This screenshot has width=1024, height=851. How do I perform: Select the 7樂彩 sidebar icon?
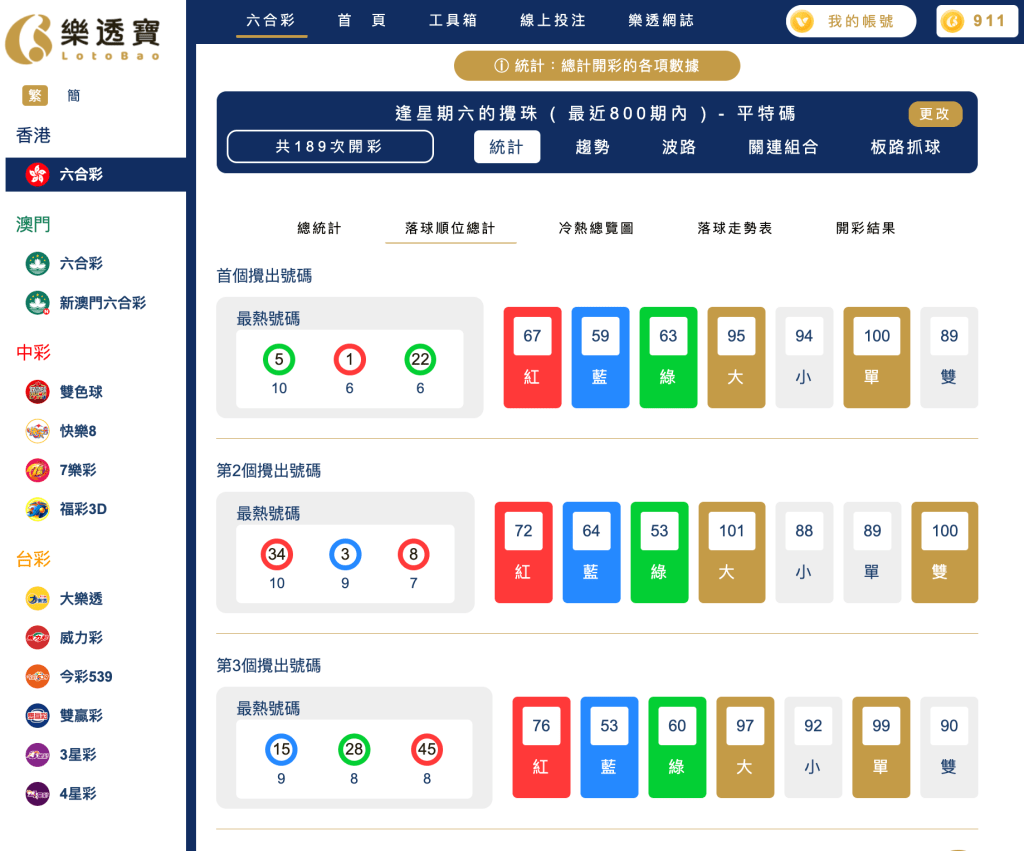38,470
